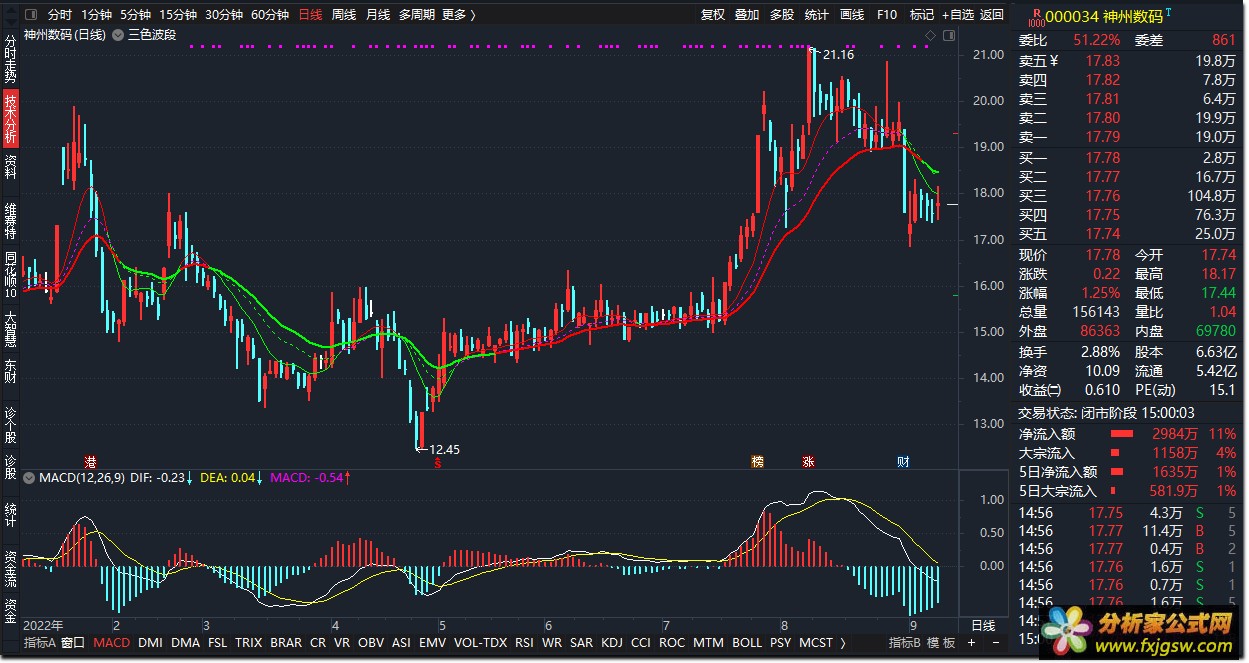Click the 指标B button
The width and height of the screenshot is (1249, 663).
click(x=904, y=643)
